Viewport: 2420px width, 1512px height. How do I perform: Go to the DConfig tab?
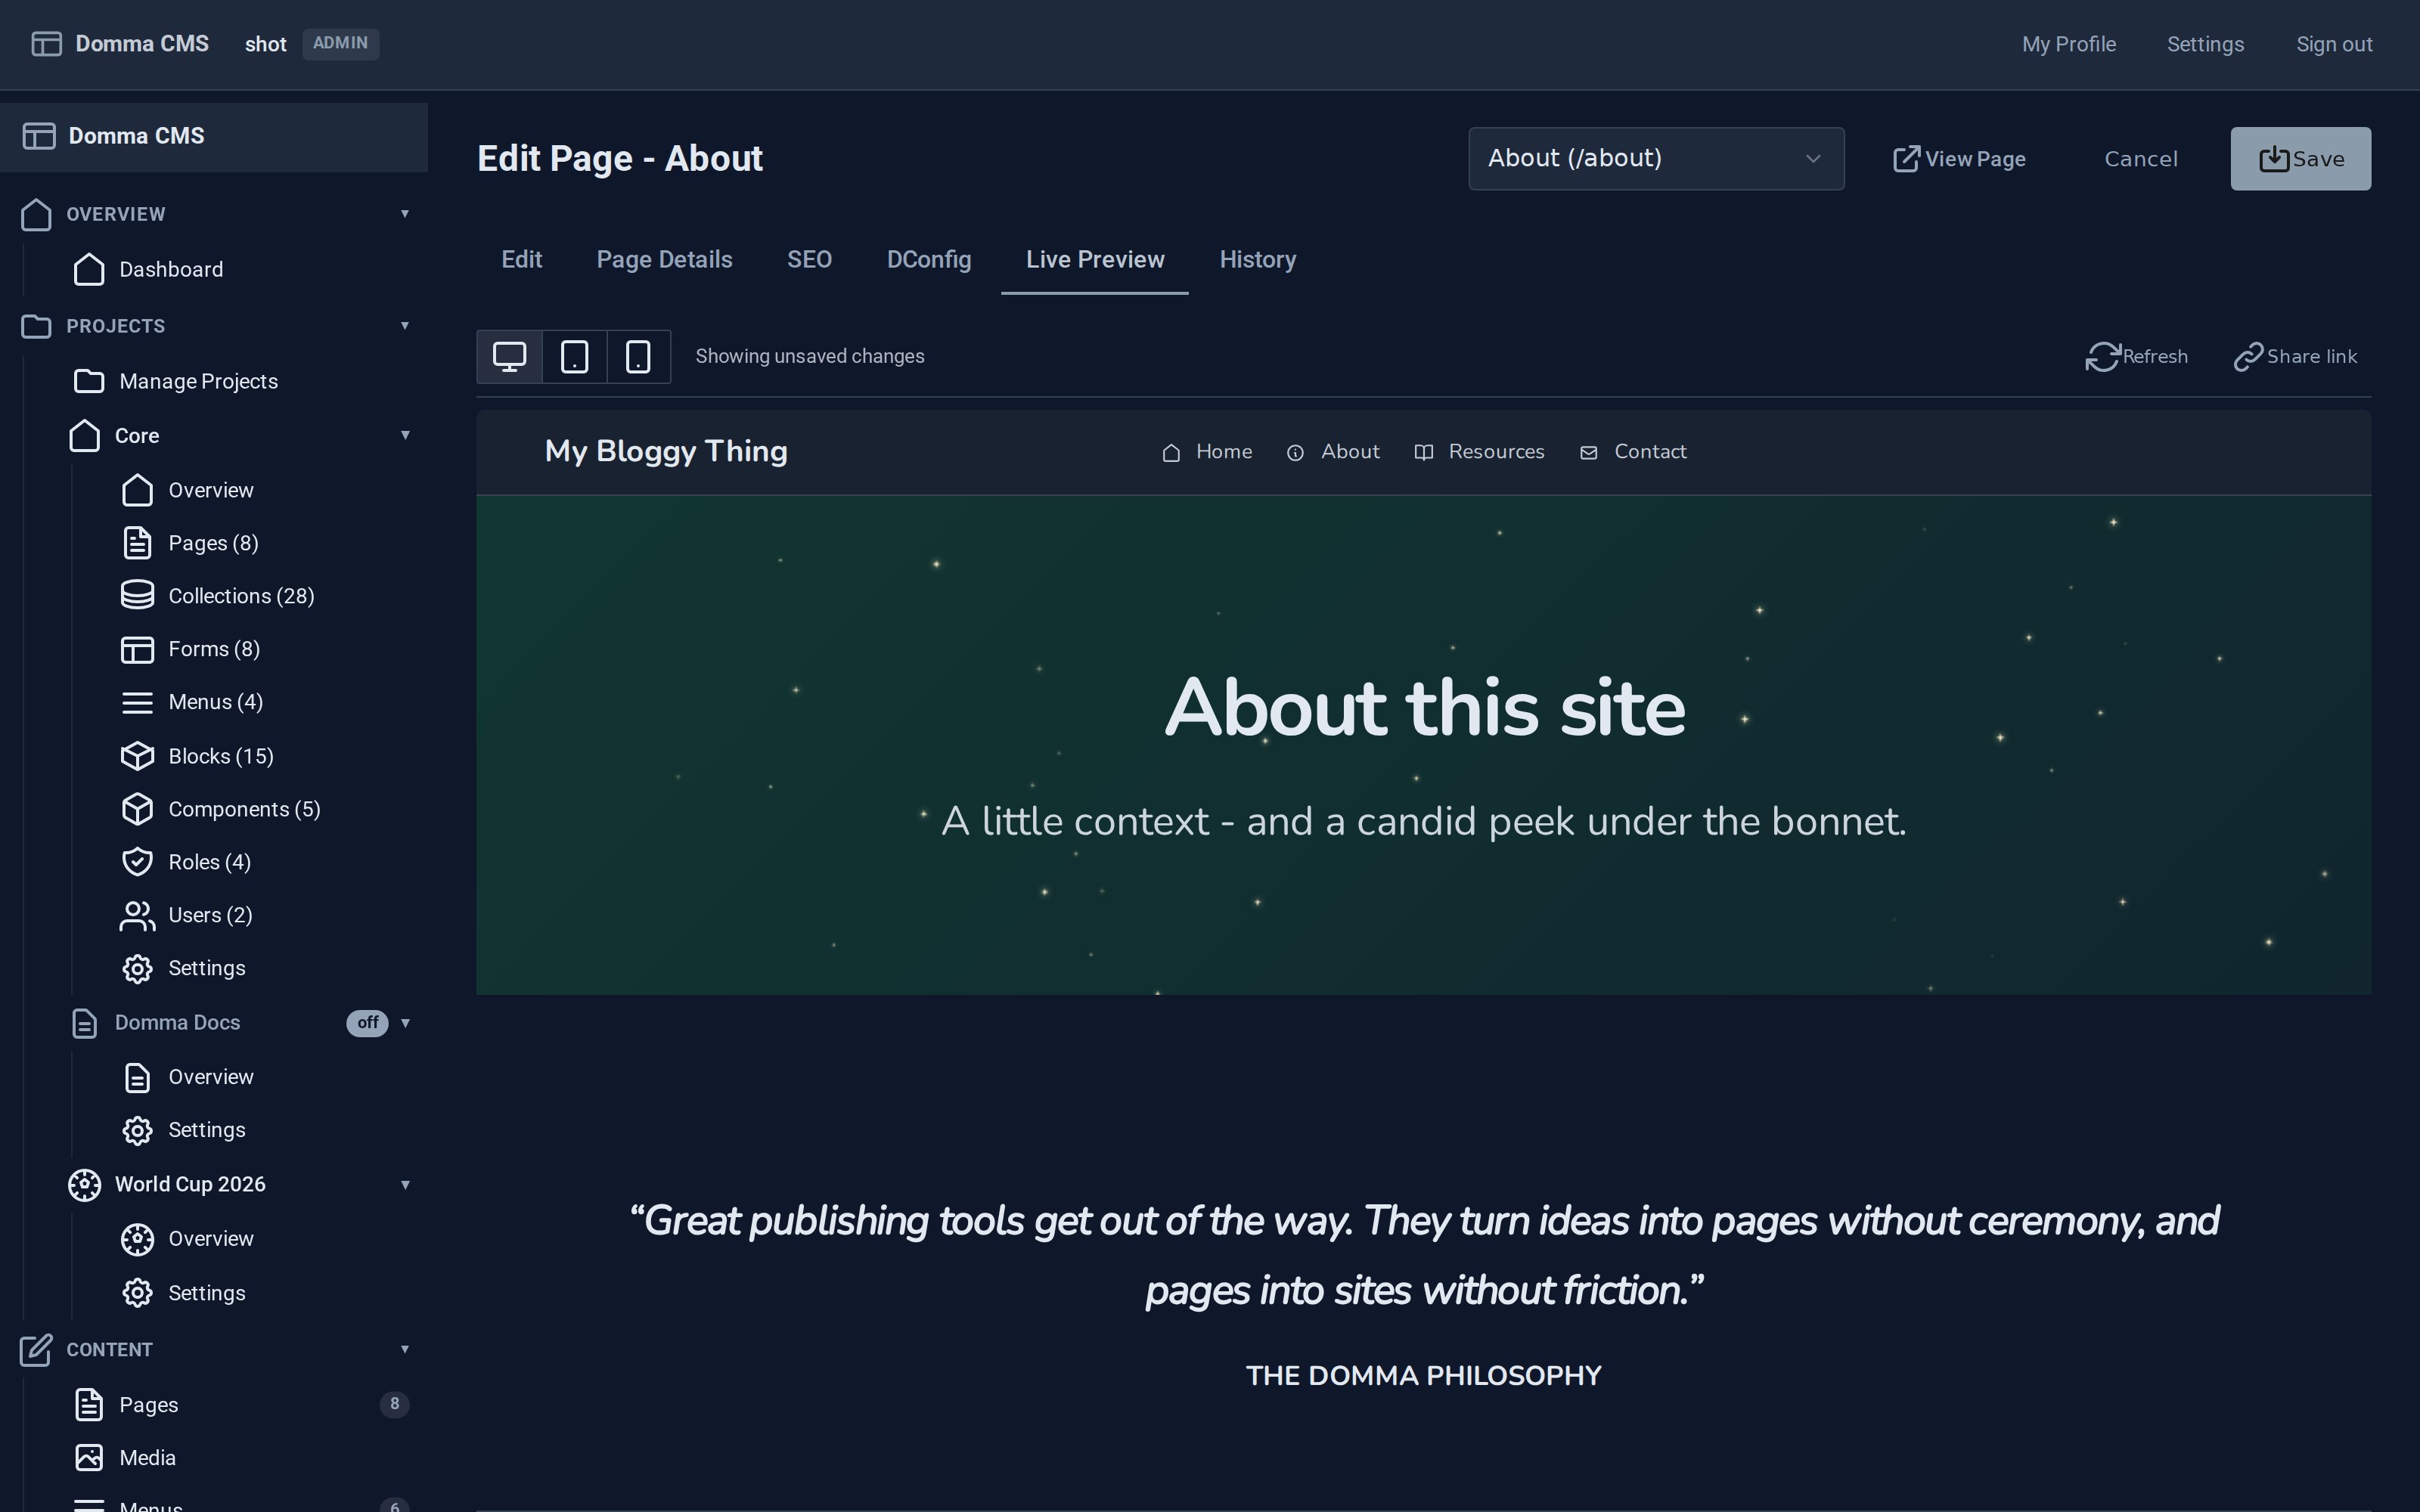click(x=928, y=260)
